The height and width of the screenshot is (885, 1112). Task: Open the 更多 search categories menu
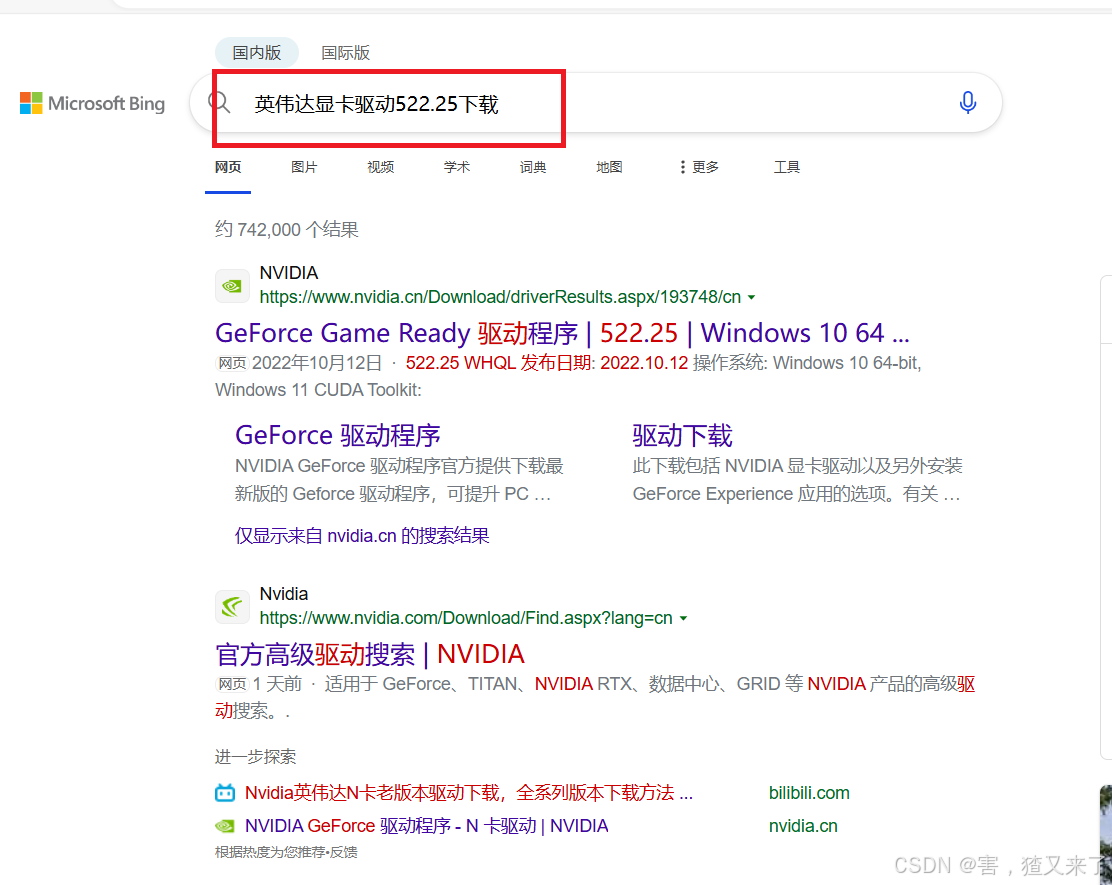tap(699, 167)
